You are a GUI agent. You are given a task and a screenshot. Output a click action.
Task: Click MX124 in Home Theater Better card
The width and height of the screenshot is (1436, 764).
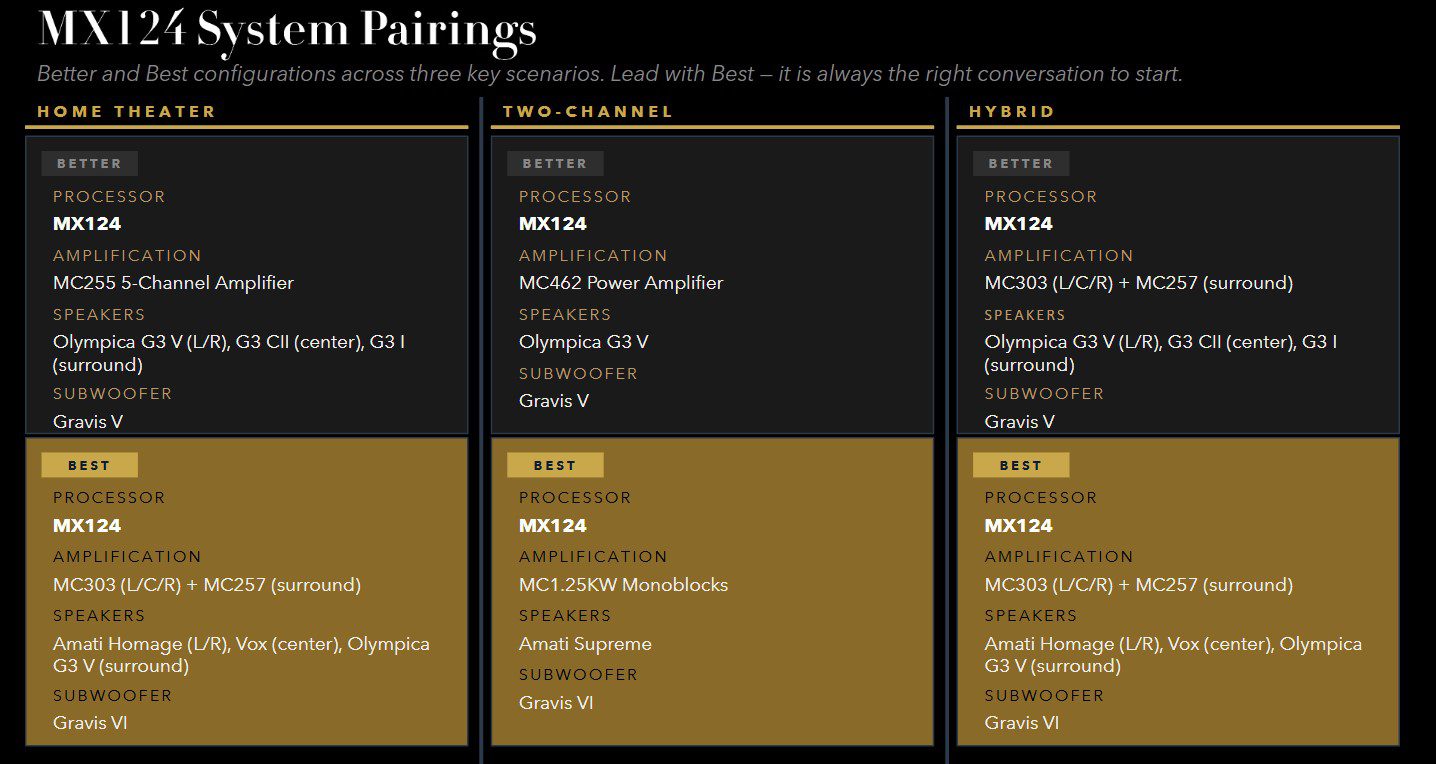coord(87,224)
